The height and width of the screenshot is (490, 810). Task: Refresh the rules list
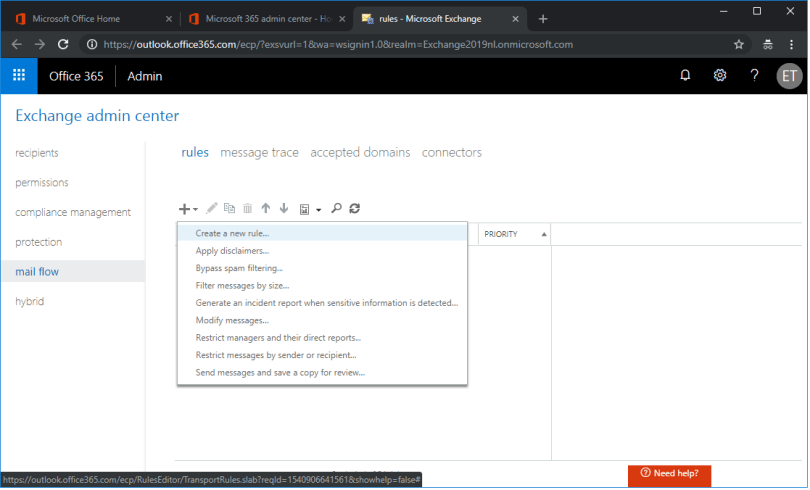(x=355, y=209)
